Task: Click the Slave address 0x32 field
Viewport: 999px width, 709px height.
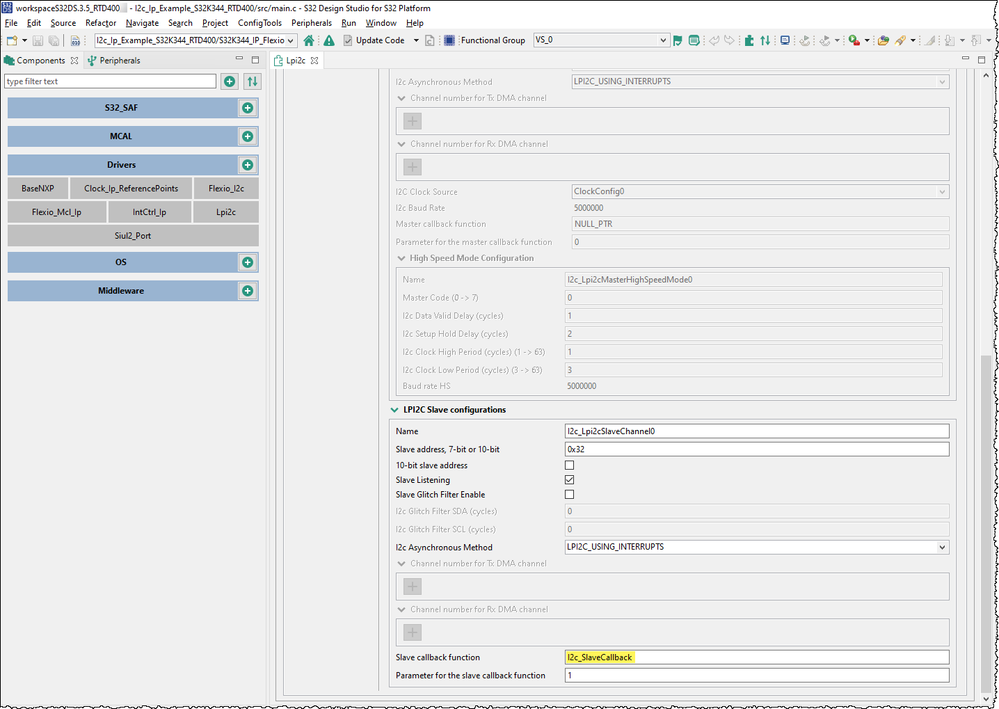Action: pyautogui.click(x=757, y=449)
